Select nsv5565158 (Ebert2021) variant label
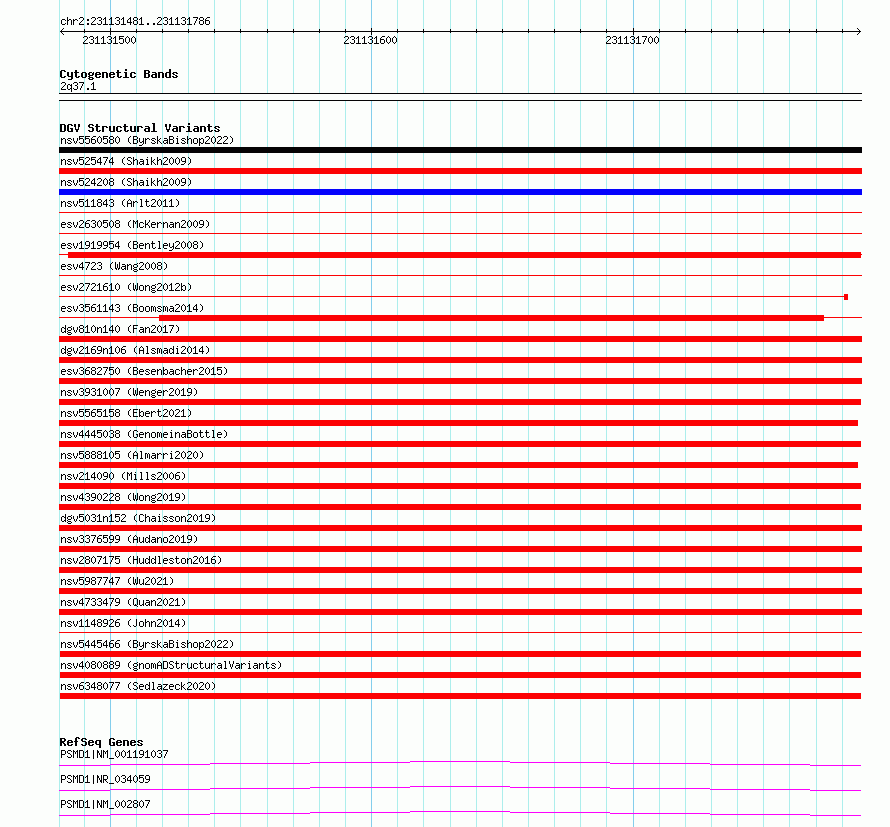The height and width of the screenshot is (827, 890). [x=126, y=413]
